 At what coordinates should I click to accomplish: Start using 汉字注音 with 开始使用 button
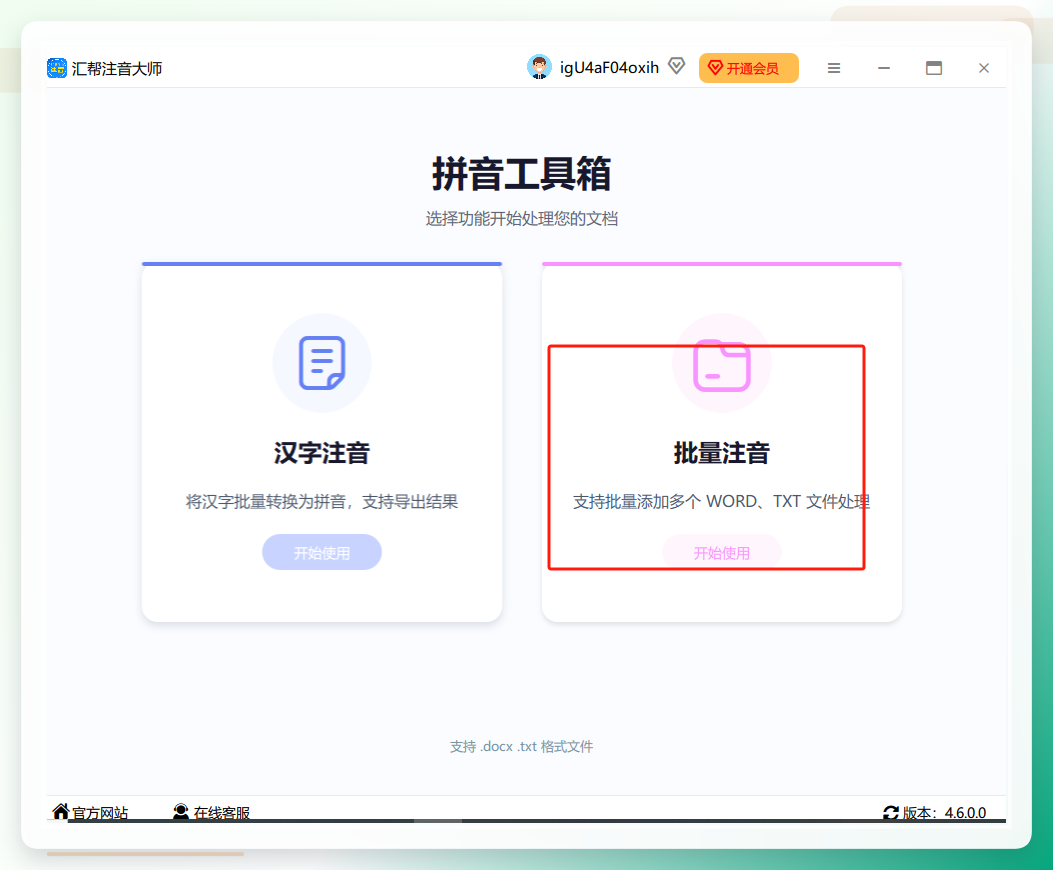click(x=322, y=552)
